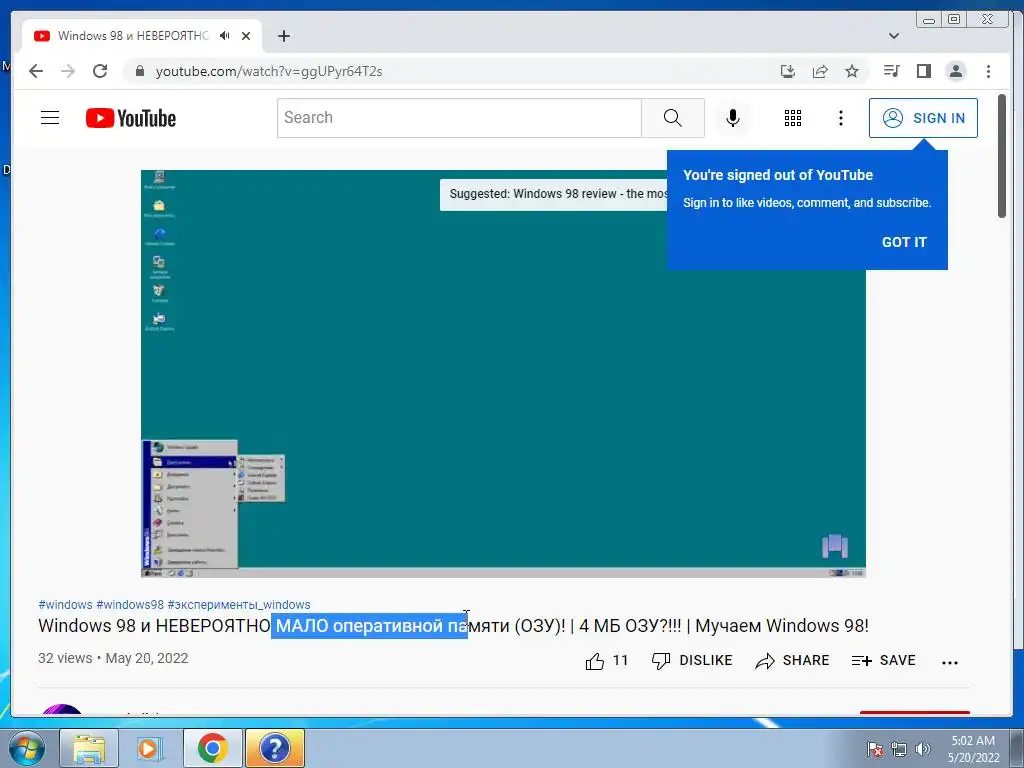Open Windows Explorer from taskbar

click(x=89, y=748)
